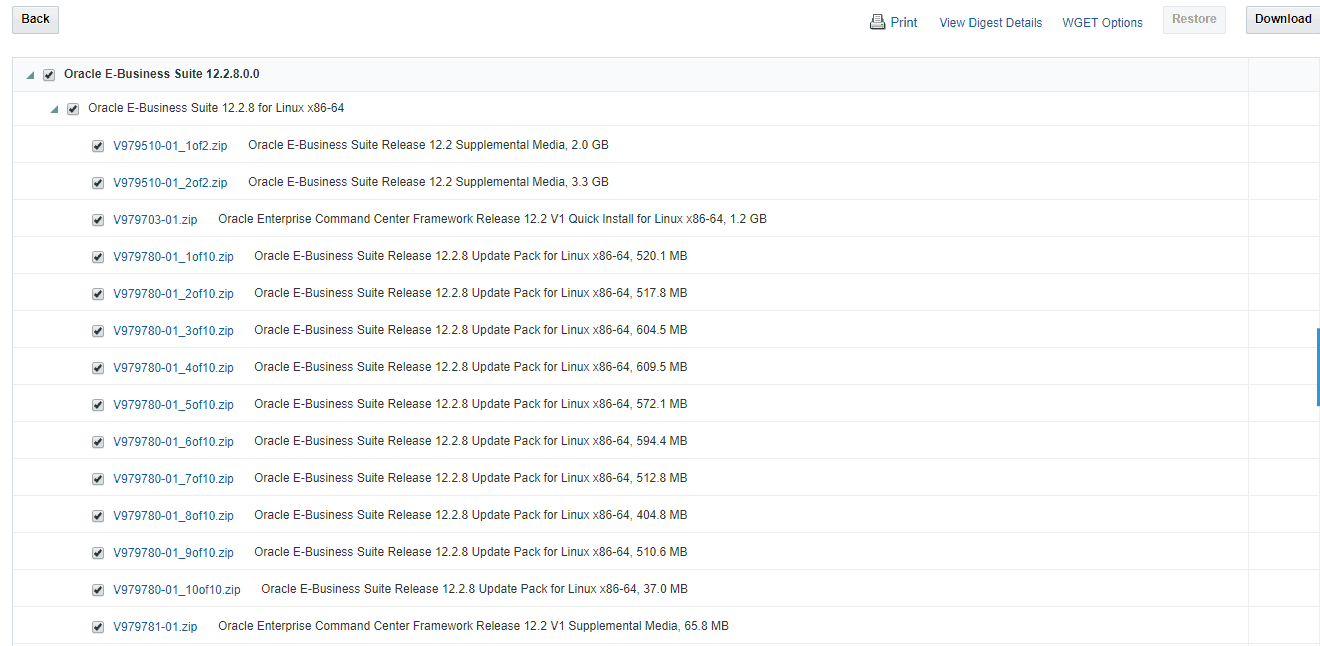The width and height of the screenshot is (1320, 646).
Task: Select Update Pack description ending 609.5 MB
Action: point(471,367)
